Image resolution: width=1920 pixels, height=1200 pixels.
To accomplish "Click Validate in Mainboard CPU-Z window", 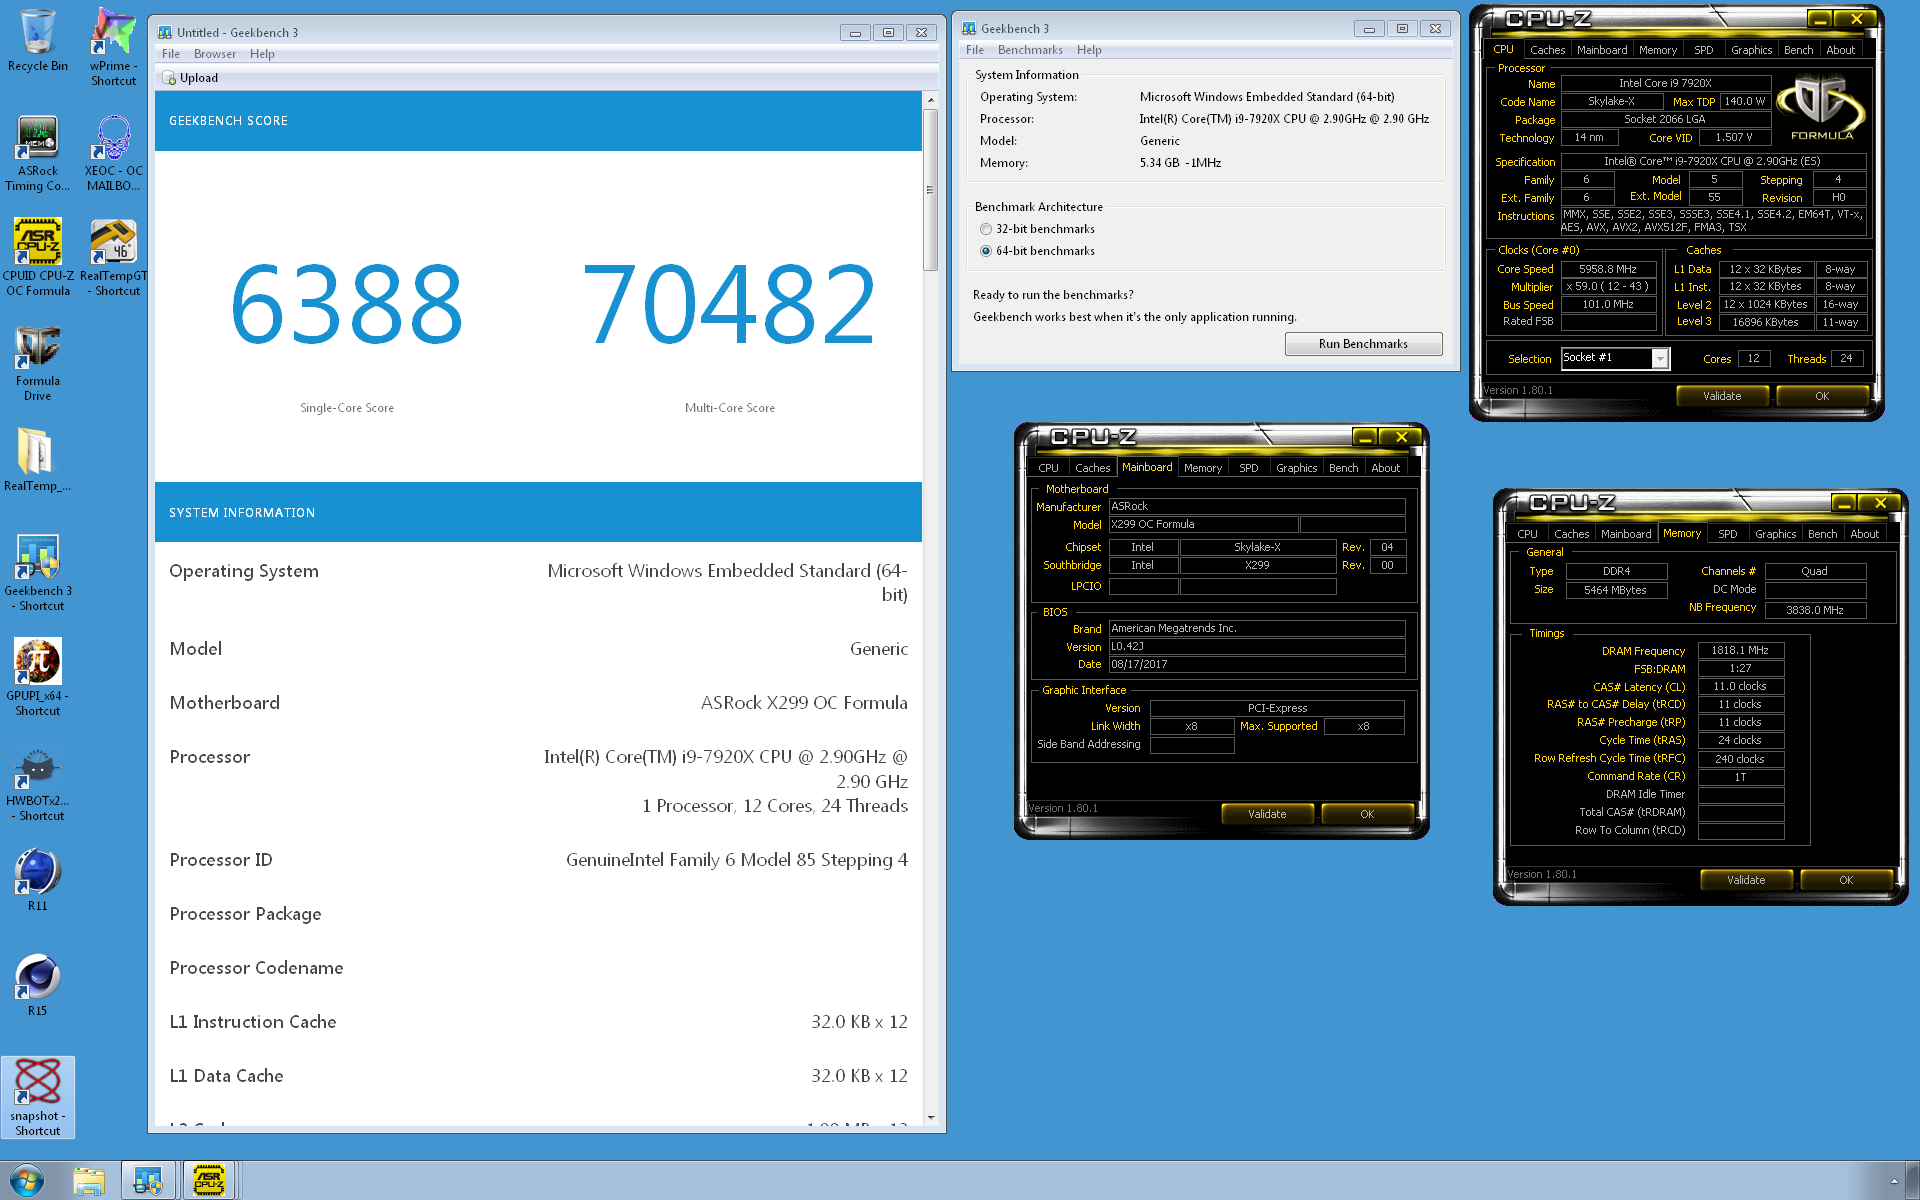I will pyautogui.click(x=1267, y=814).
